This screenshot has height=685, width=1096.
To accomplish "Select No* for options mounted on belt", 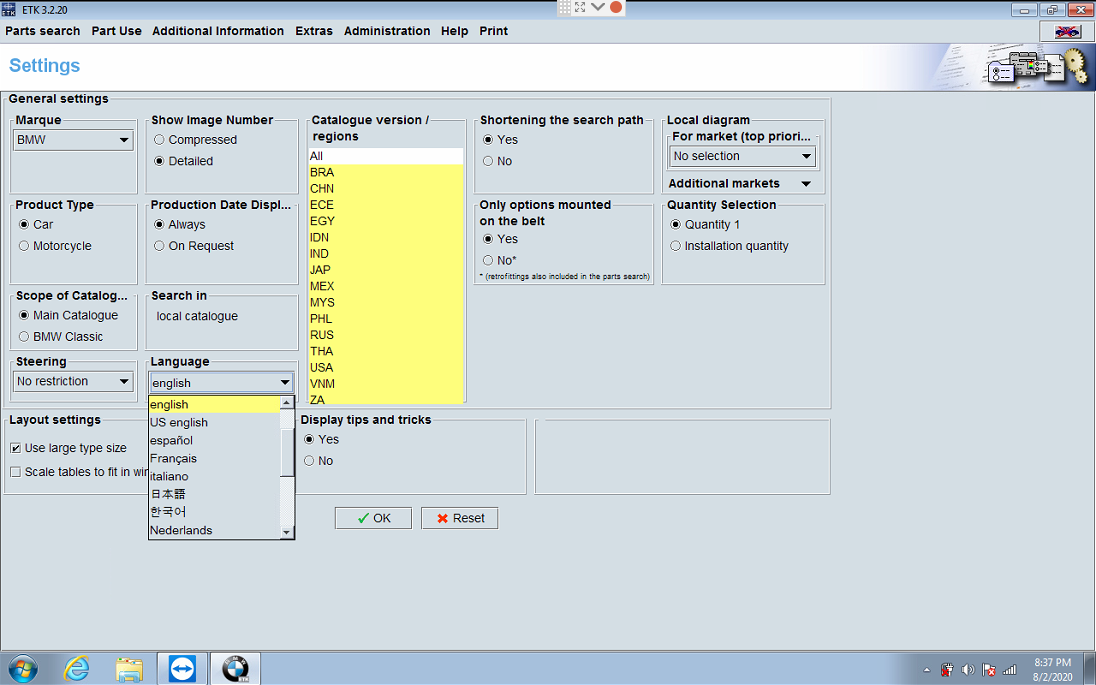I will (499, 260).
